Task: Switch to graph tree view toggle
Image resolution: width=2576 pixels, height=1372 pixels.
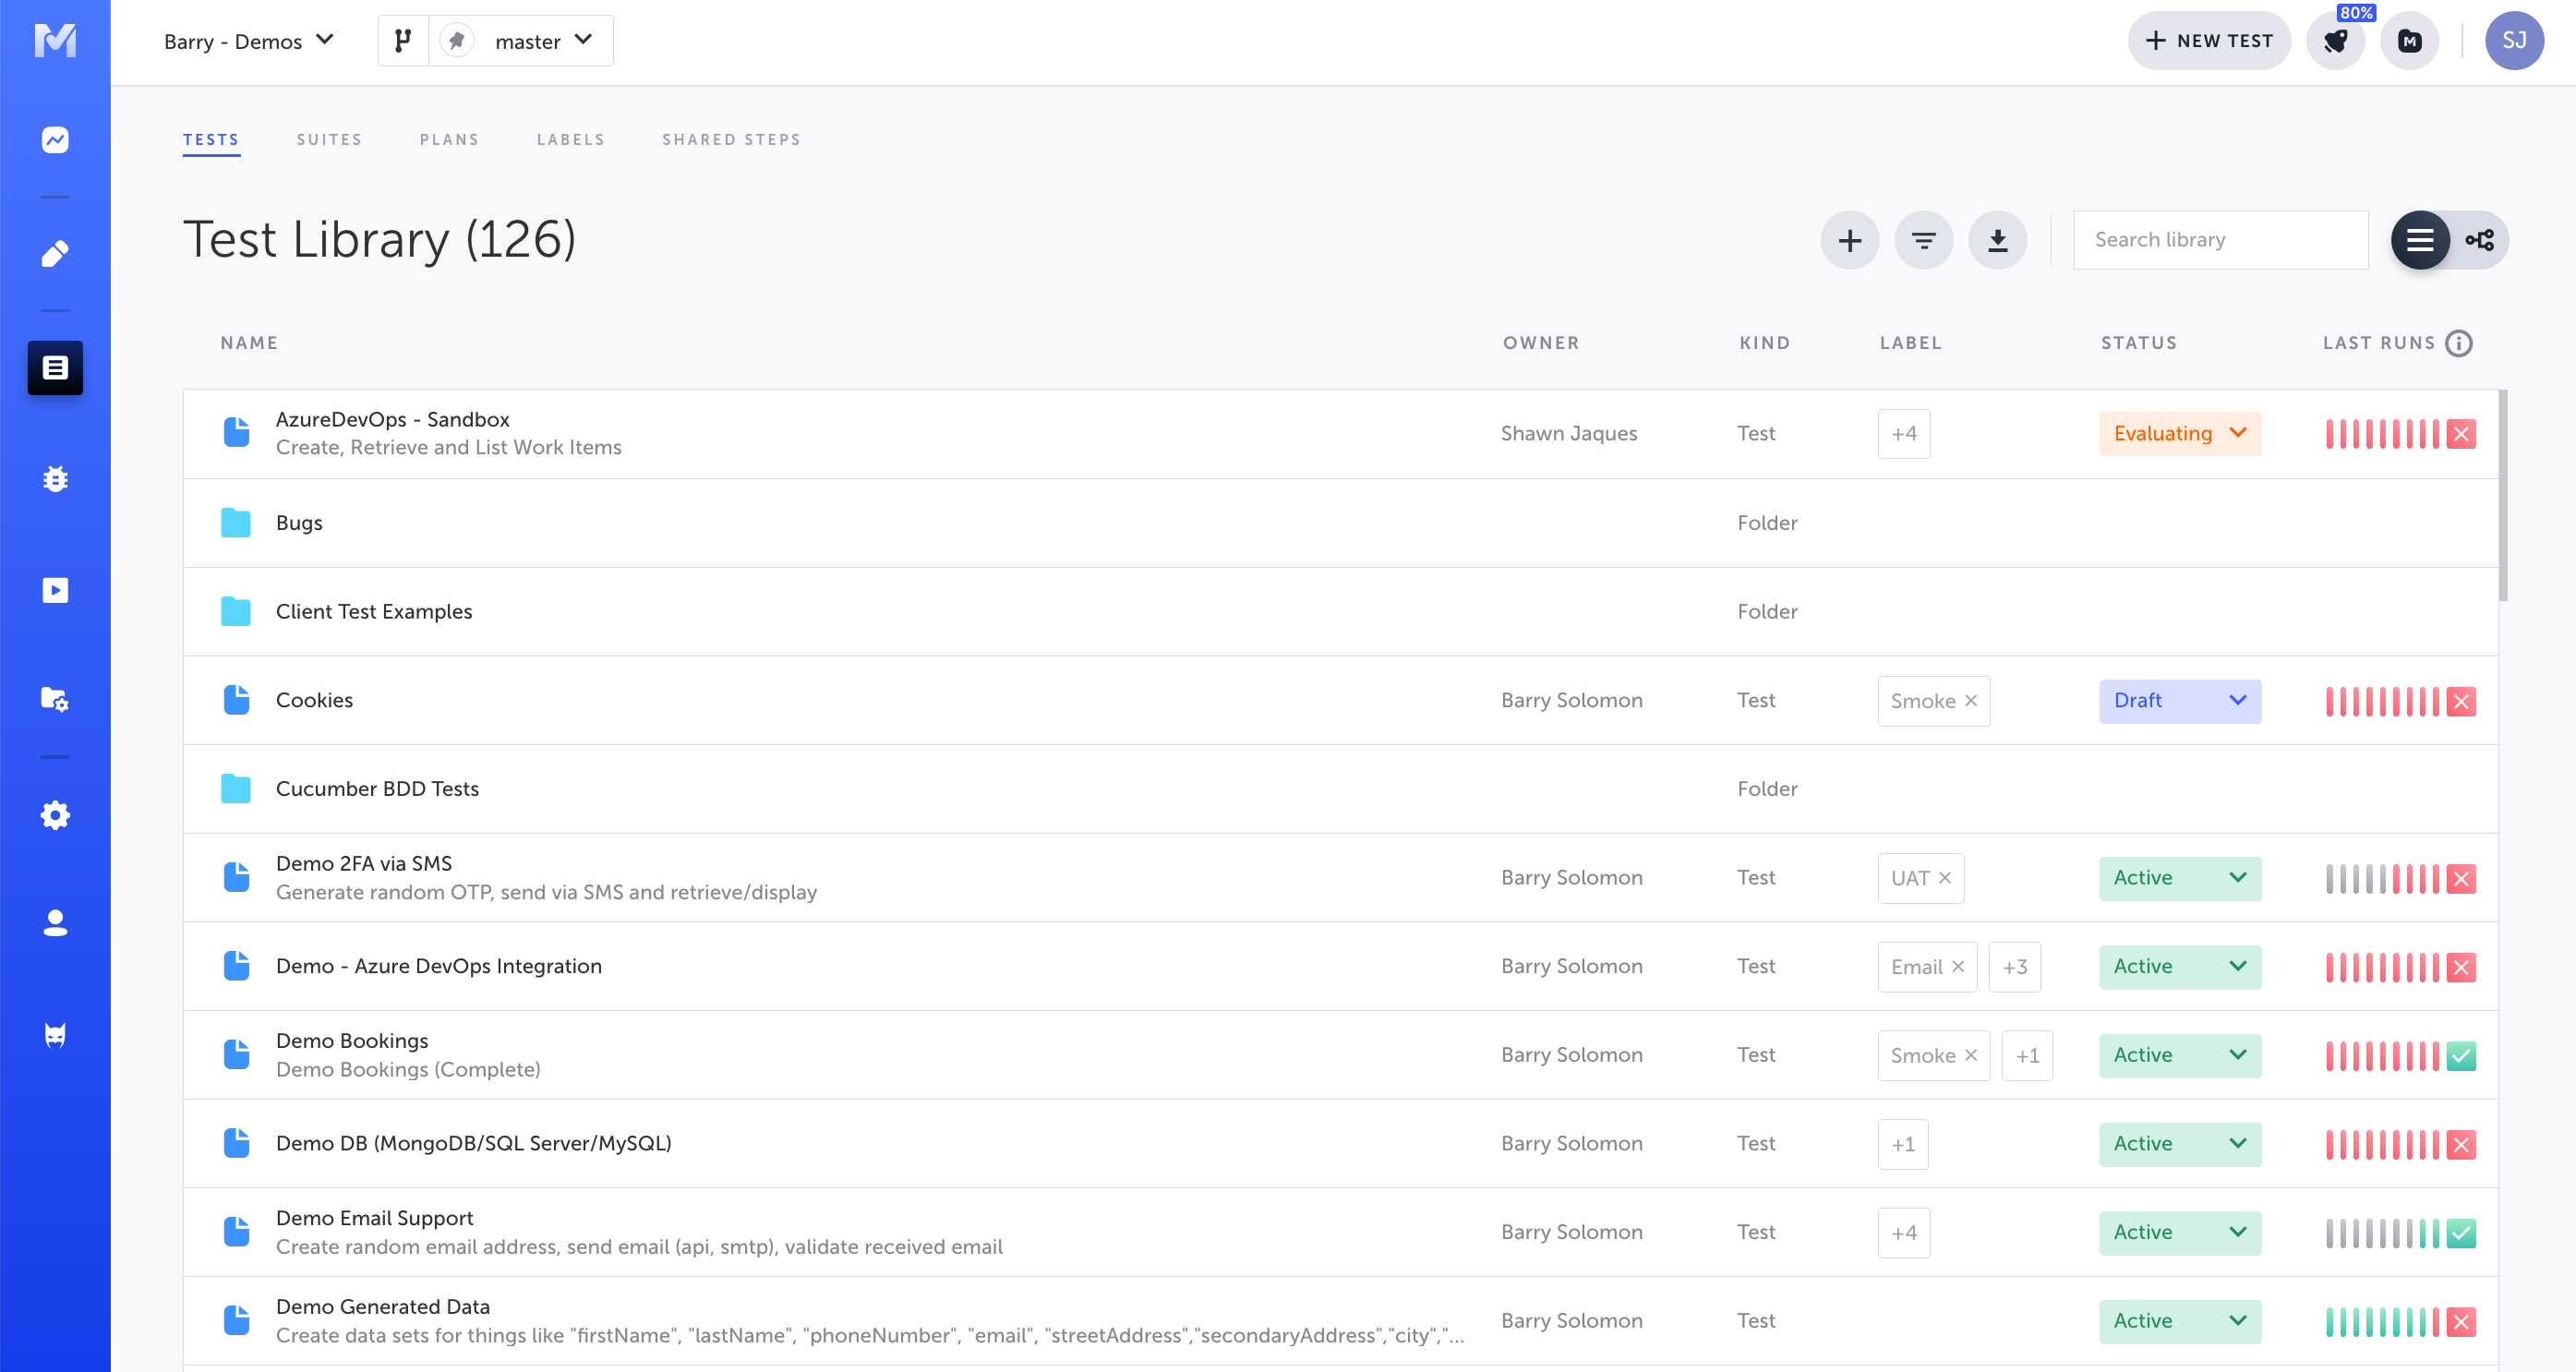Action: (2480, 240)
